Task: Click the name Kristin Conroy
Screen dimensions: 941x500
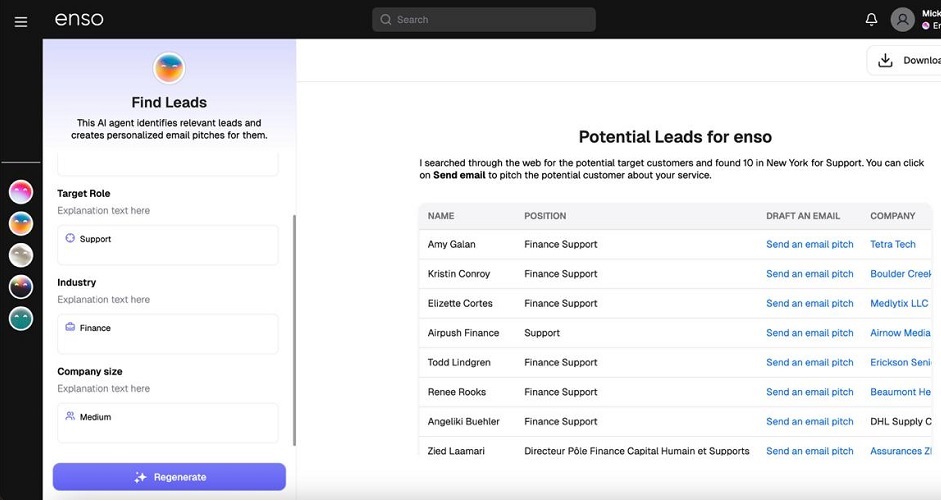Action: coord(458,274)
